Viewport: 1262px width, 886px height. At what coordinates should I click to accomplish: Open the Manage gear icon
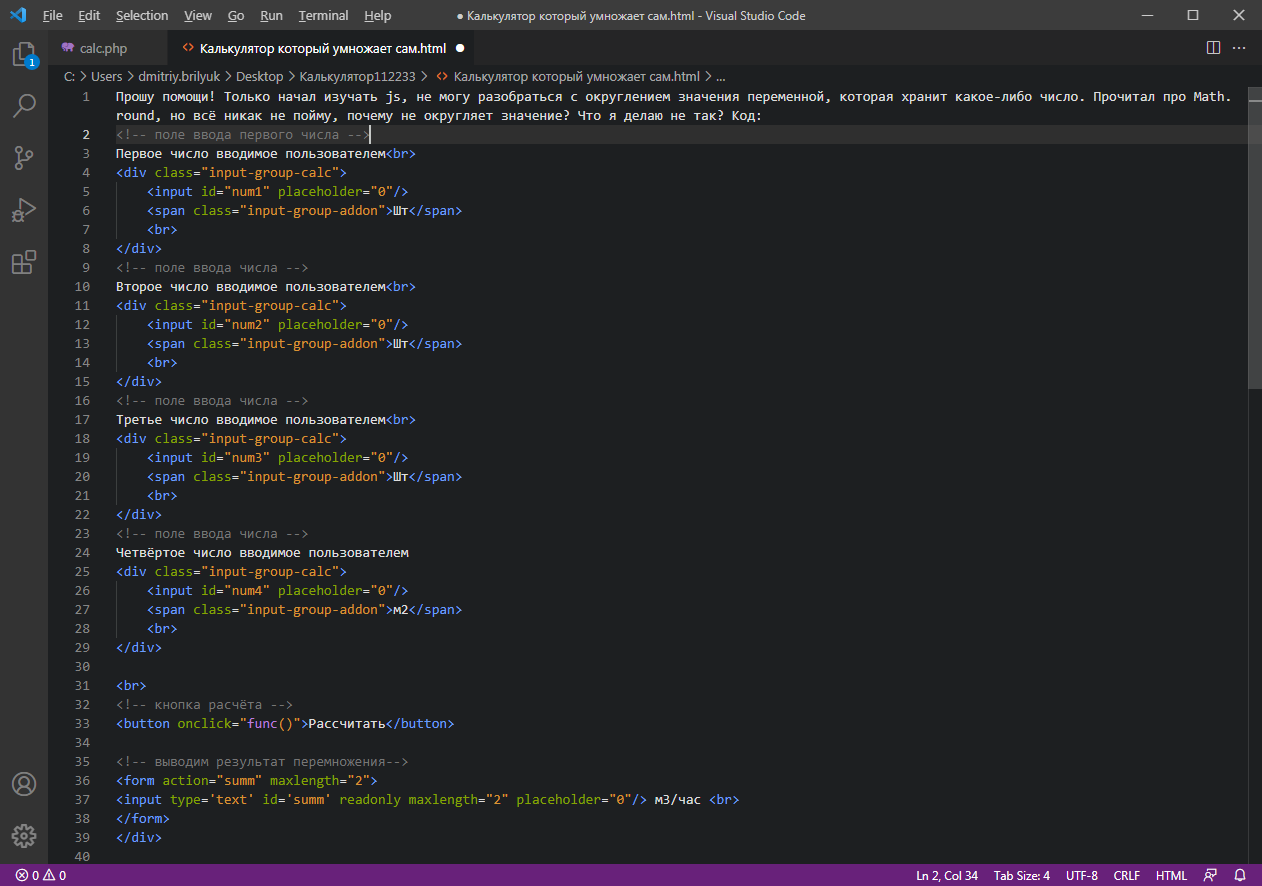24,835
